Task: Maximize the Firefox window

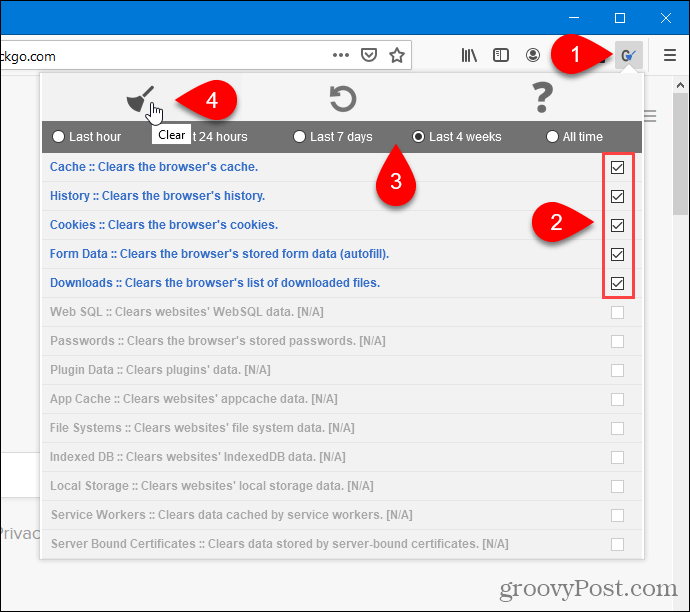Action: pyautogui.click(x=620, y=18)
